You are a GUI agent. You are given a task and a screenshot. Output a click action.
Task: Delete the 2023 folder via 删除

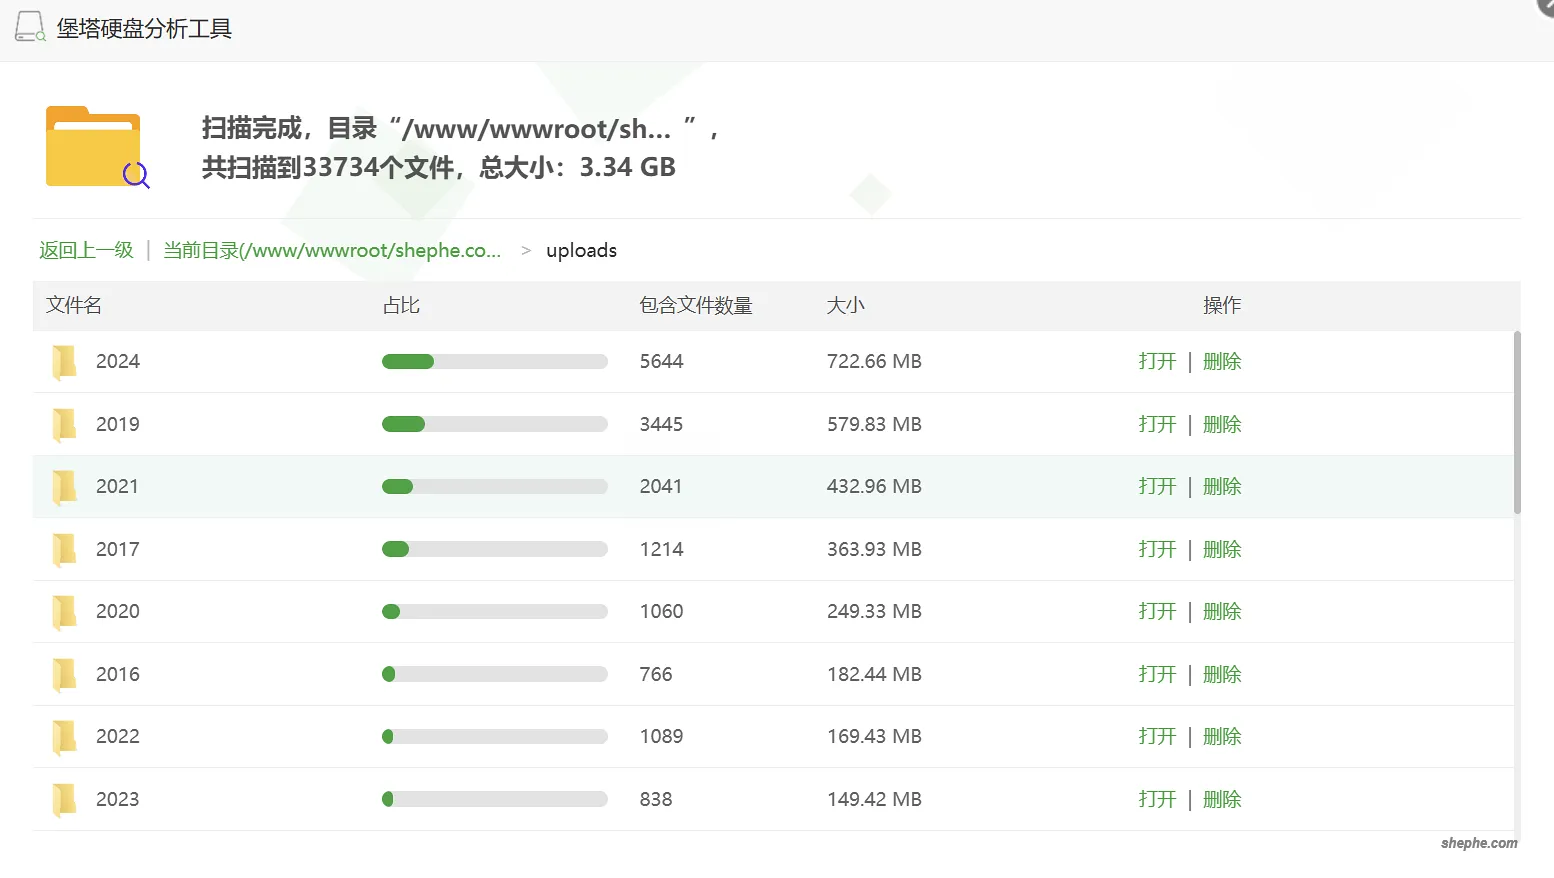pos(1222,799)
